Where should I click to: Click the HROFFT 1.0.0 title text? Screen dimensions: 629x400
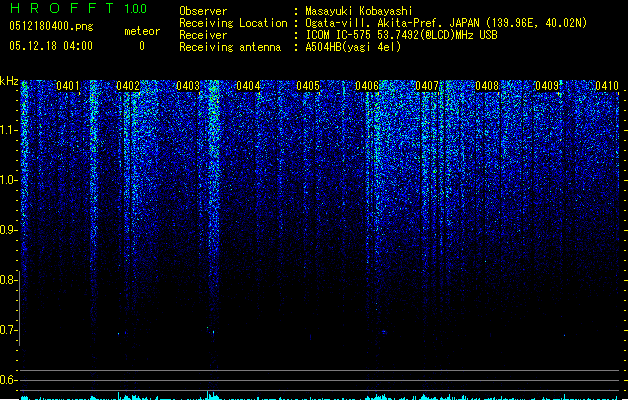point(79,8)
